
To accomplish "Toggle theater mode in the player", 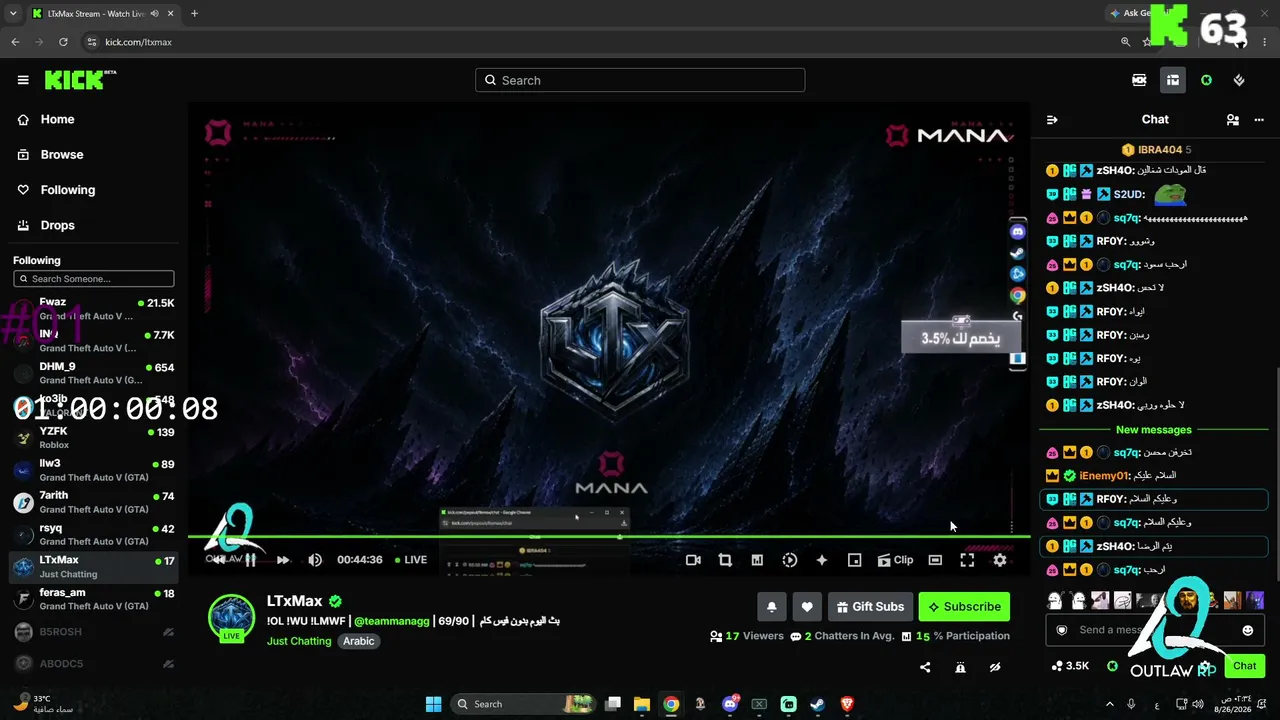I will [935, 560].
